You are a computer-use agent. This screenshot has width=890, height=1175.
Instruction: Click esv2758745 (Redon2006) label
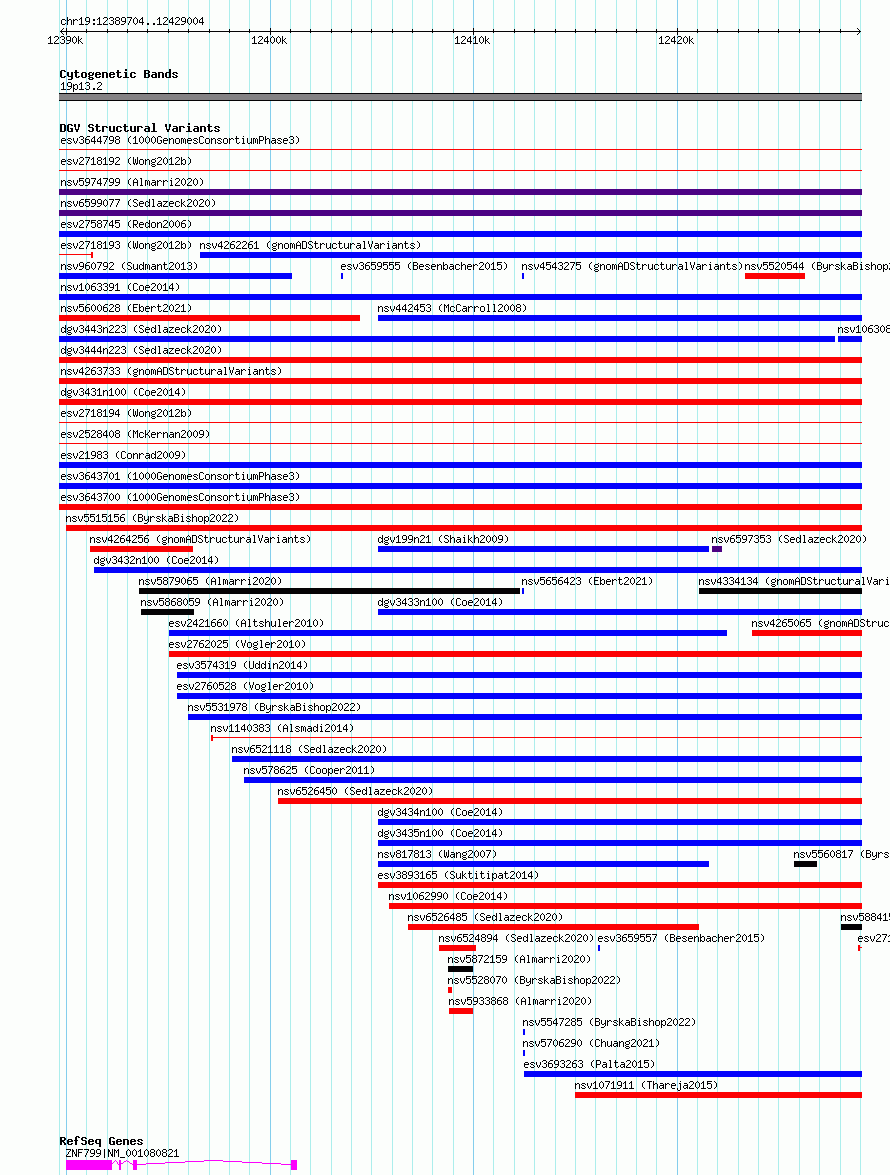tap(126, 224)
